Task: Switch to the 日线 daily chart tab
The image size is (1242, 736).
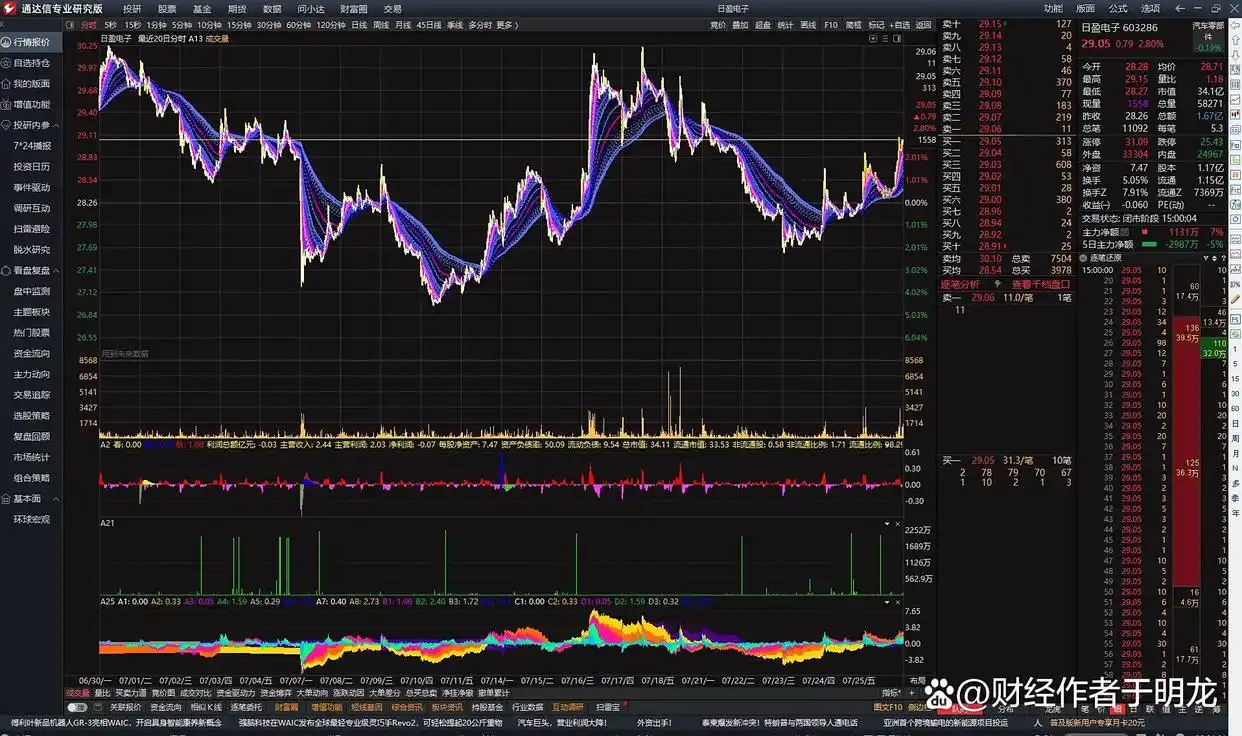Action: click(x=359, y=26)
